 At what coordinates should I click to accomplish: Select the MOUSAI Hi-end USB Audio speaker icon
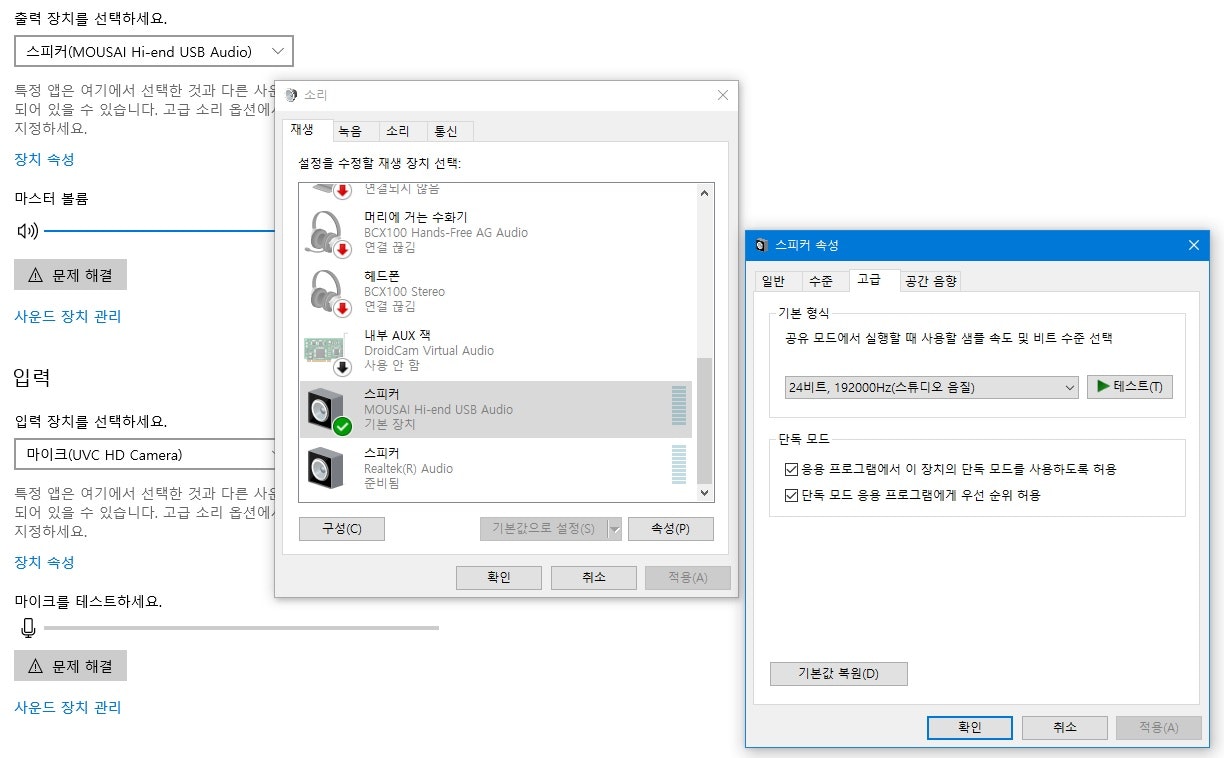point(328,410)
